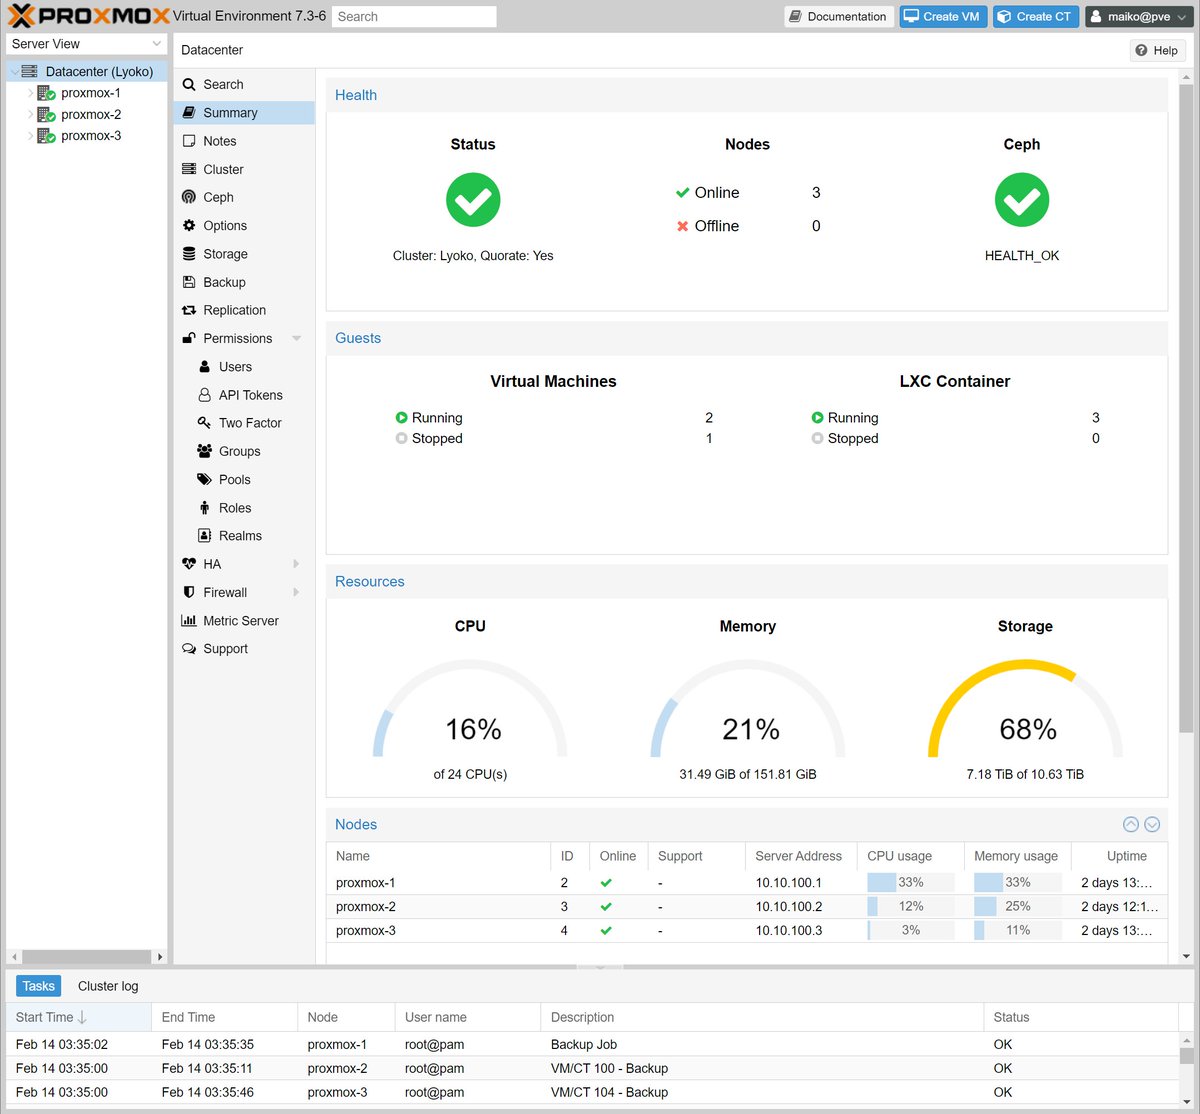1200x1114 pixels.
Task: Click the Roles figure icon
Action: (205, 508)
